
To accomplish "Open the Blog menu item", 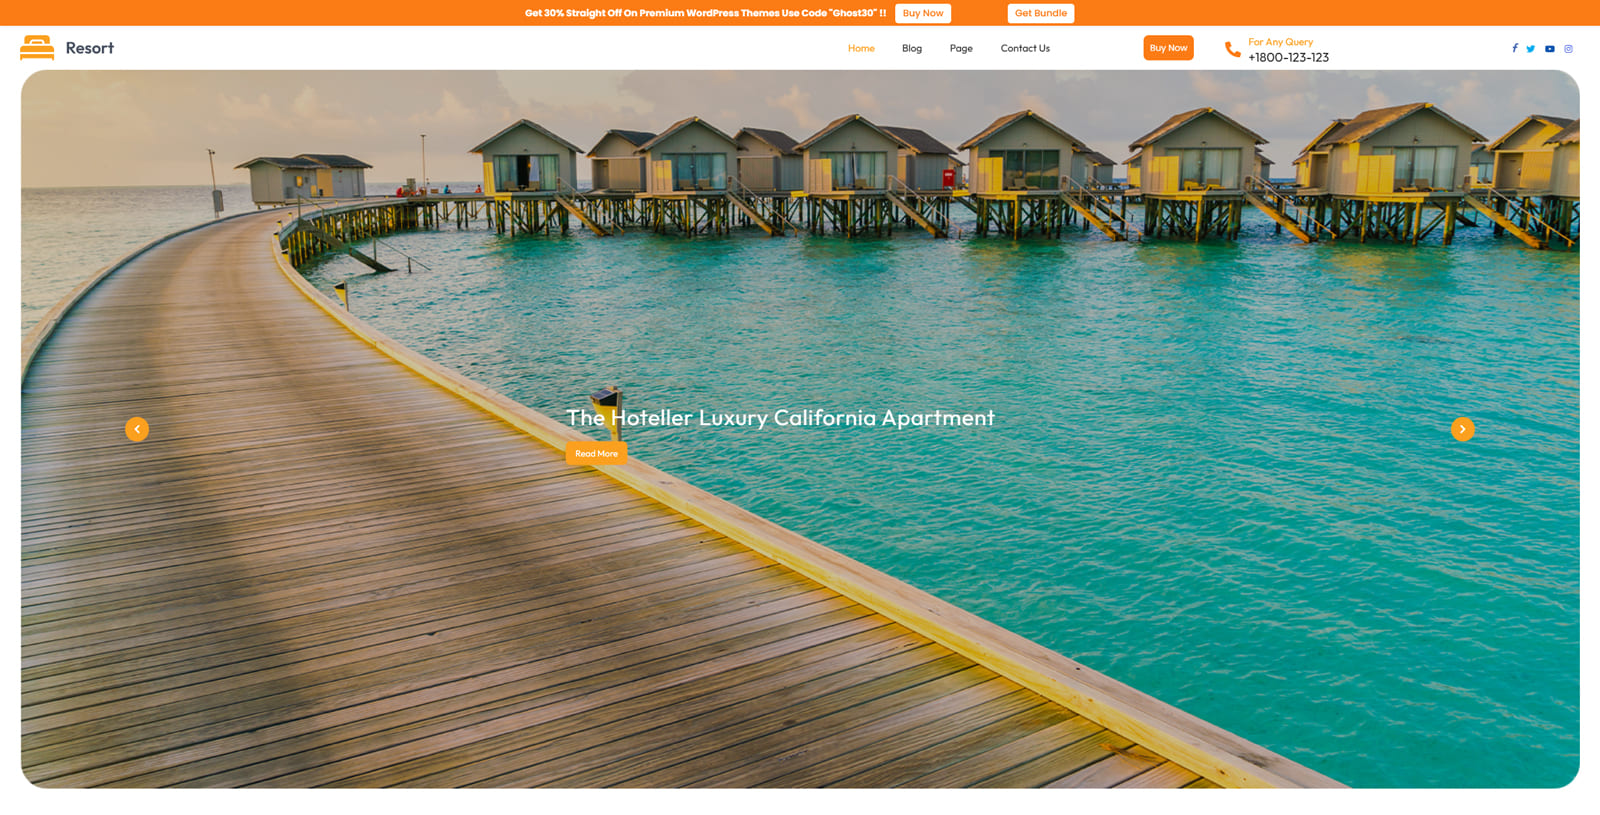I will coord(912,48).
